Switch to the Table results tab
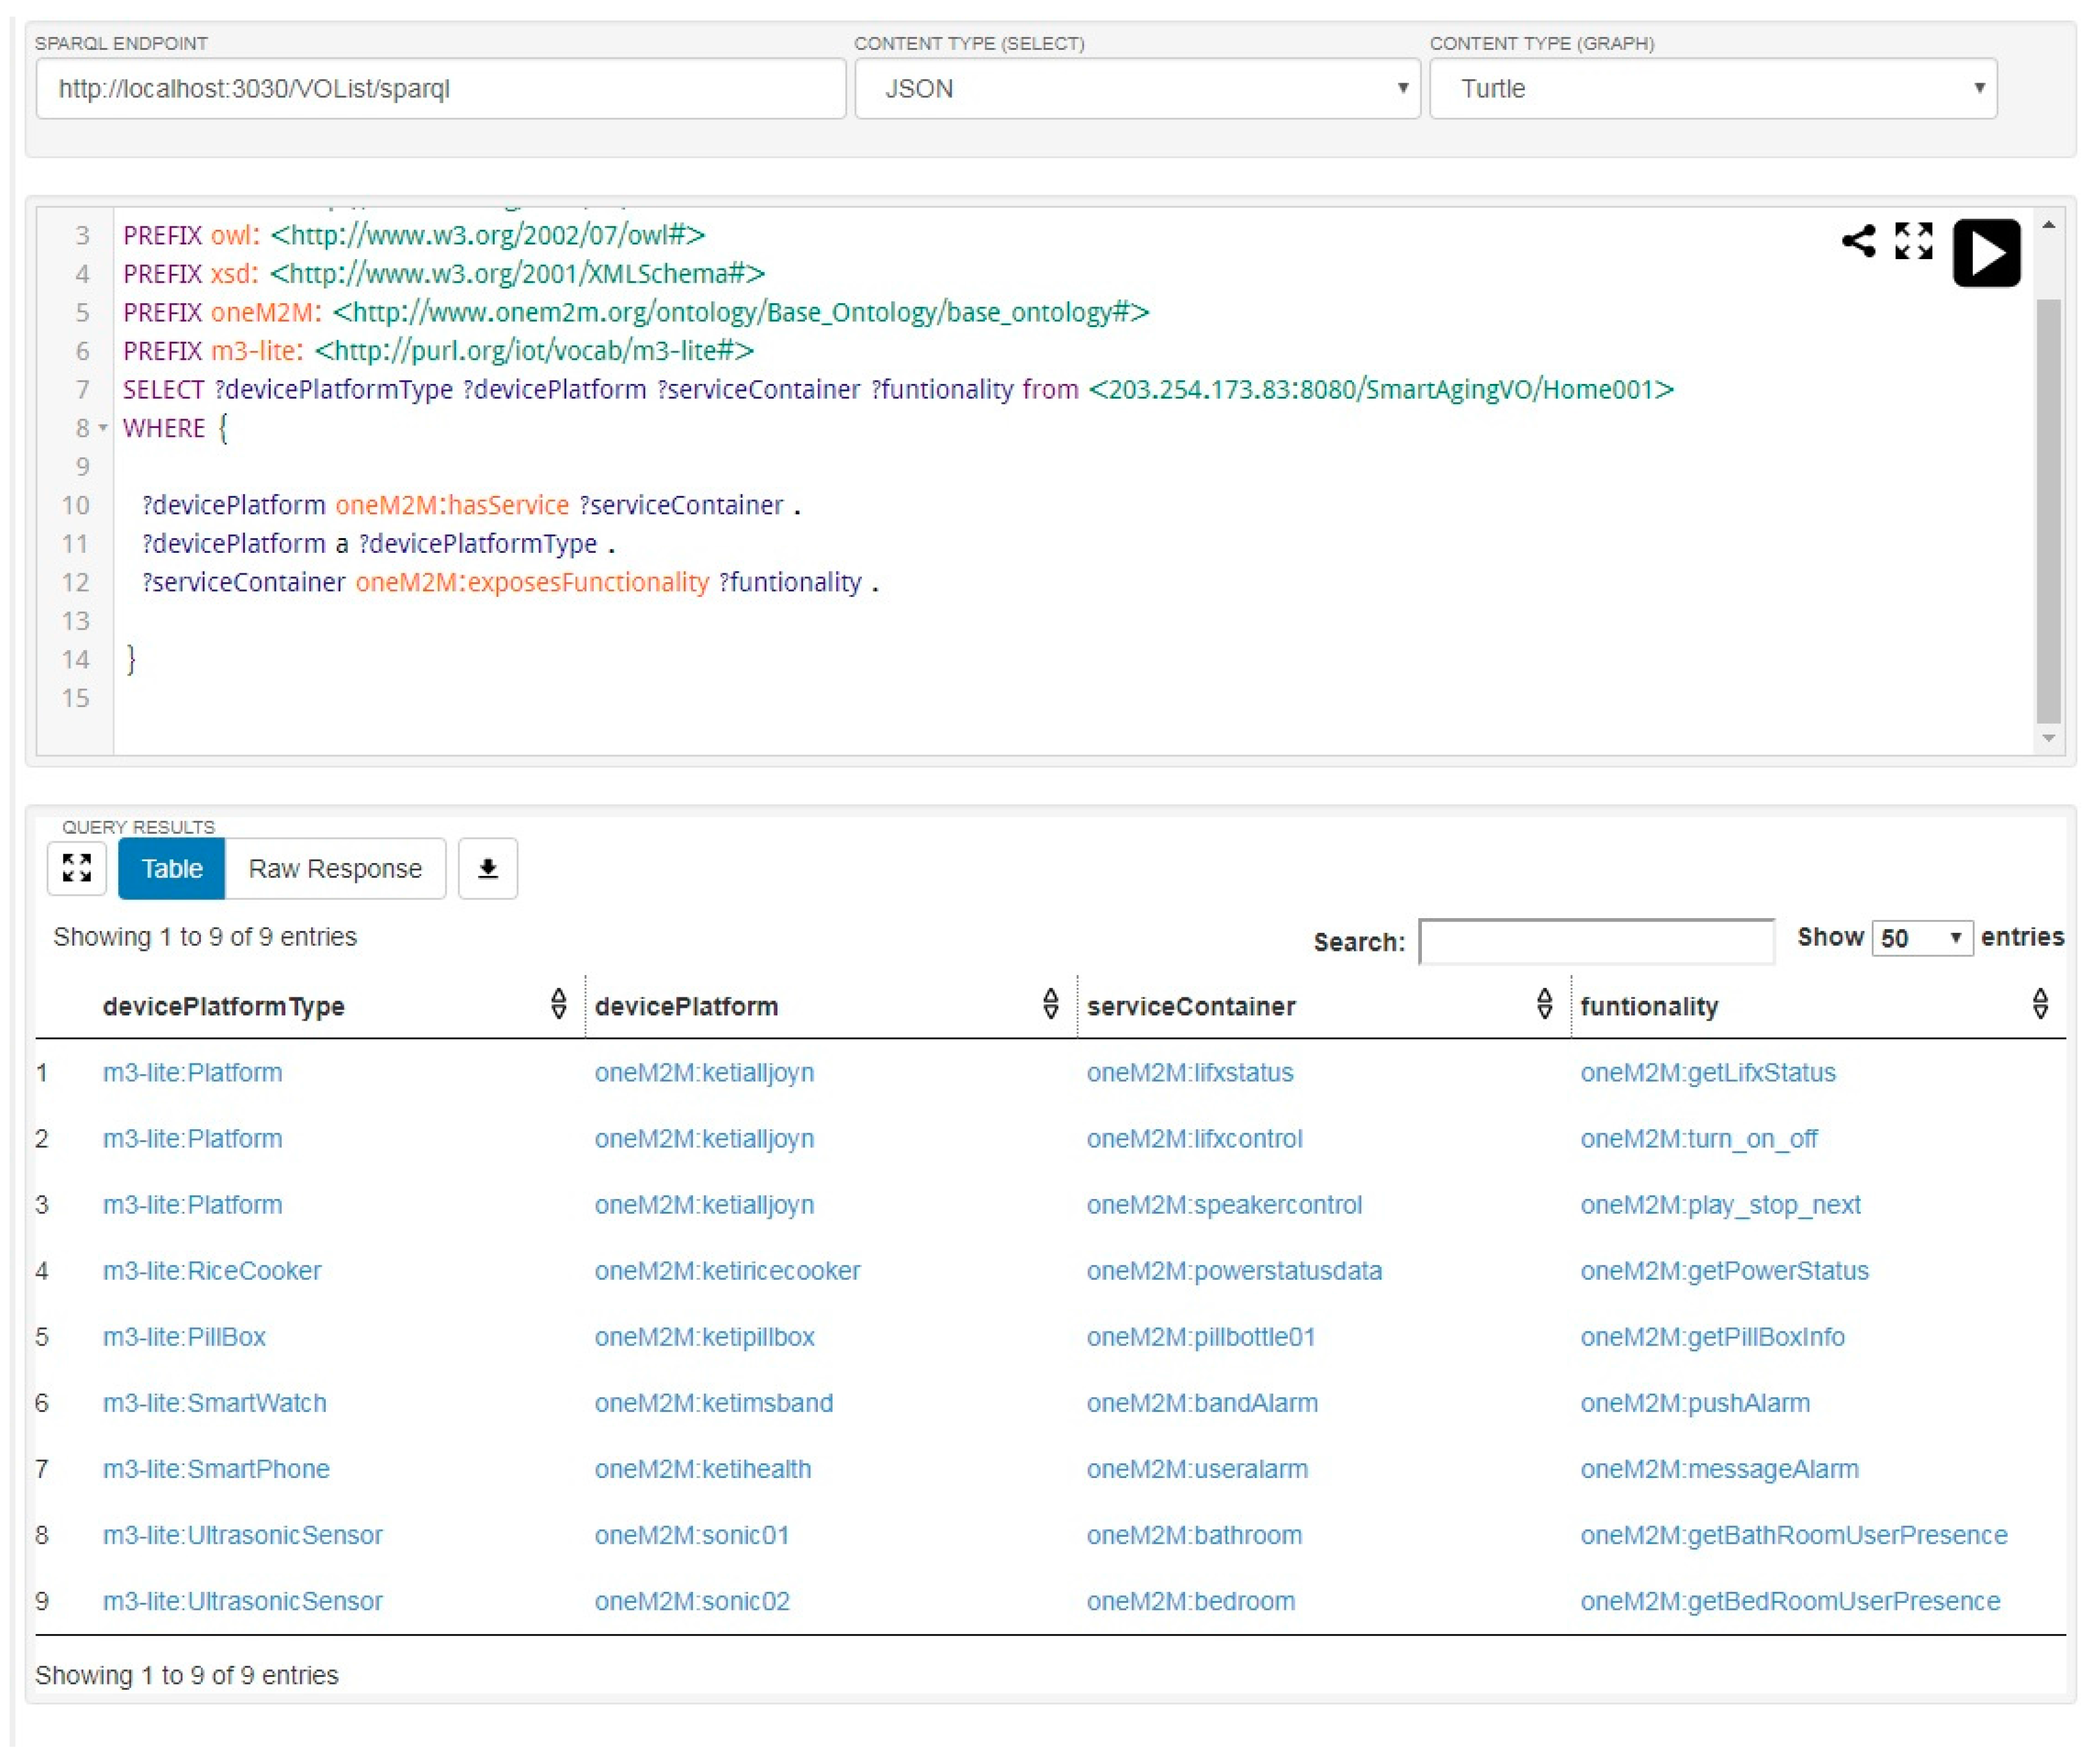The width and height of the screenshot is (2097, 1764). (171, 868)
